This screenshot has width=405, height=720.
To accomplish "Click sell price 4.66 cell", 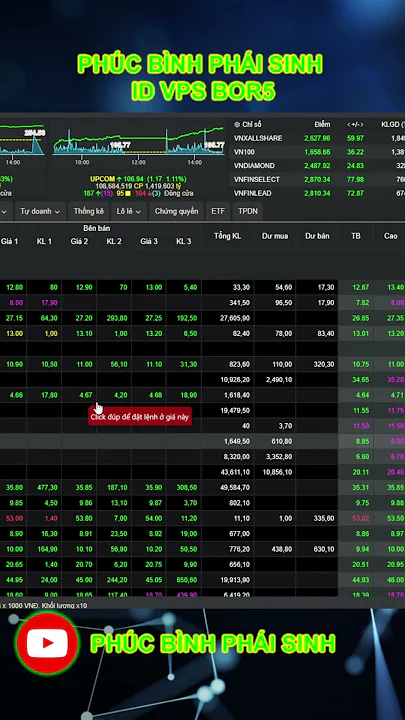I will click(x=13, y=395).
